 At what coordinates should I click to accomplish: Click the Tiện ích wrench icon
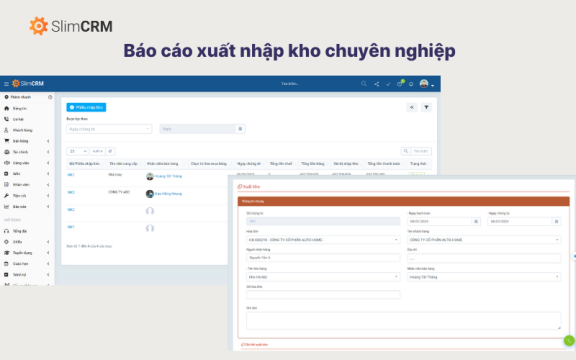[6, 195]
